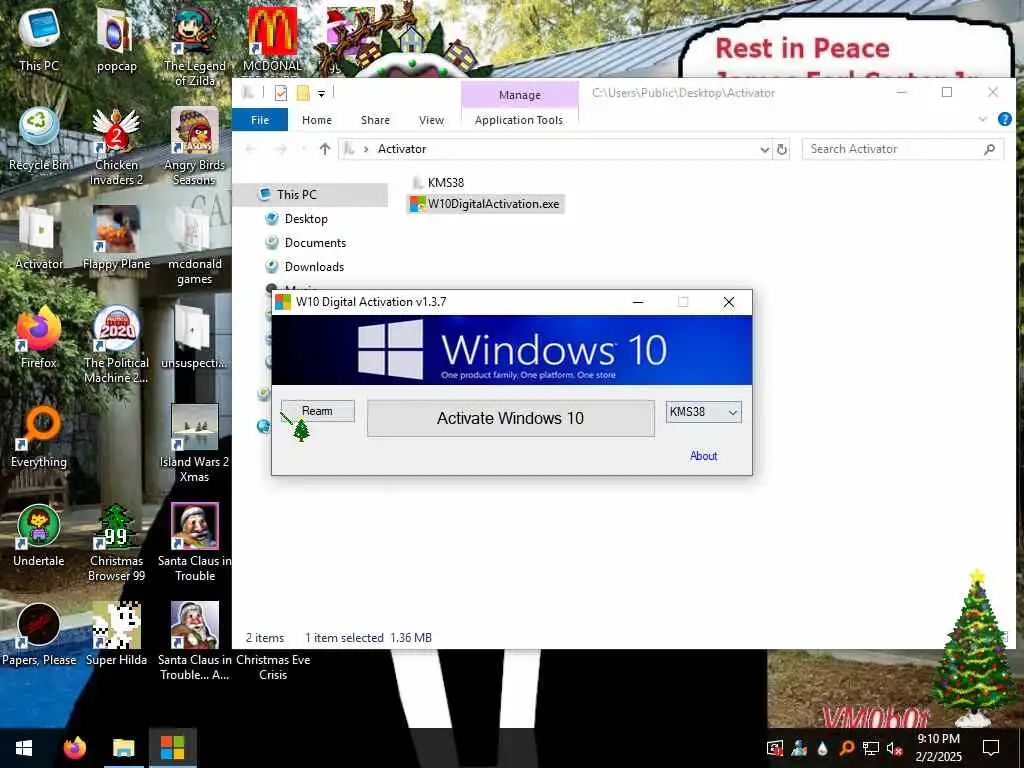
Task: Open the notification center icon
Action: point(991,748)
